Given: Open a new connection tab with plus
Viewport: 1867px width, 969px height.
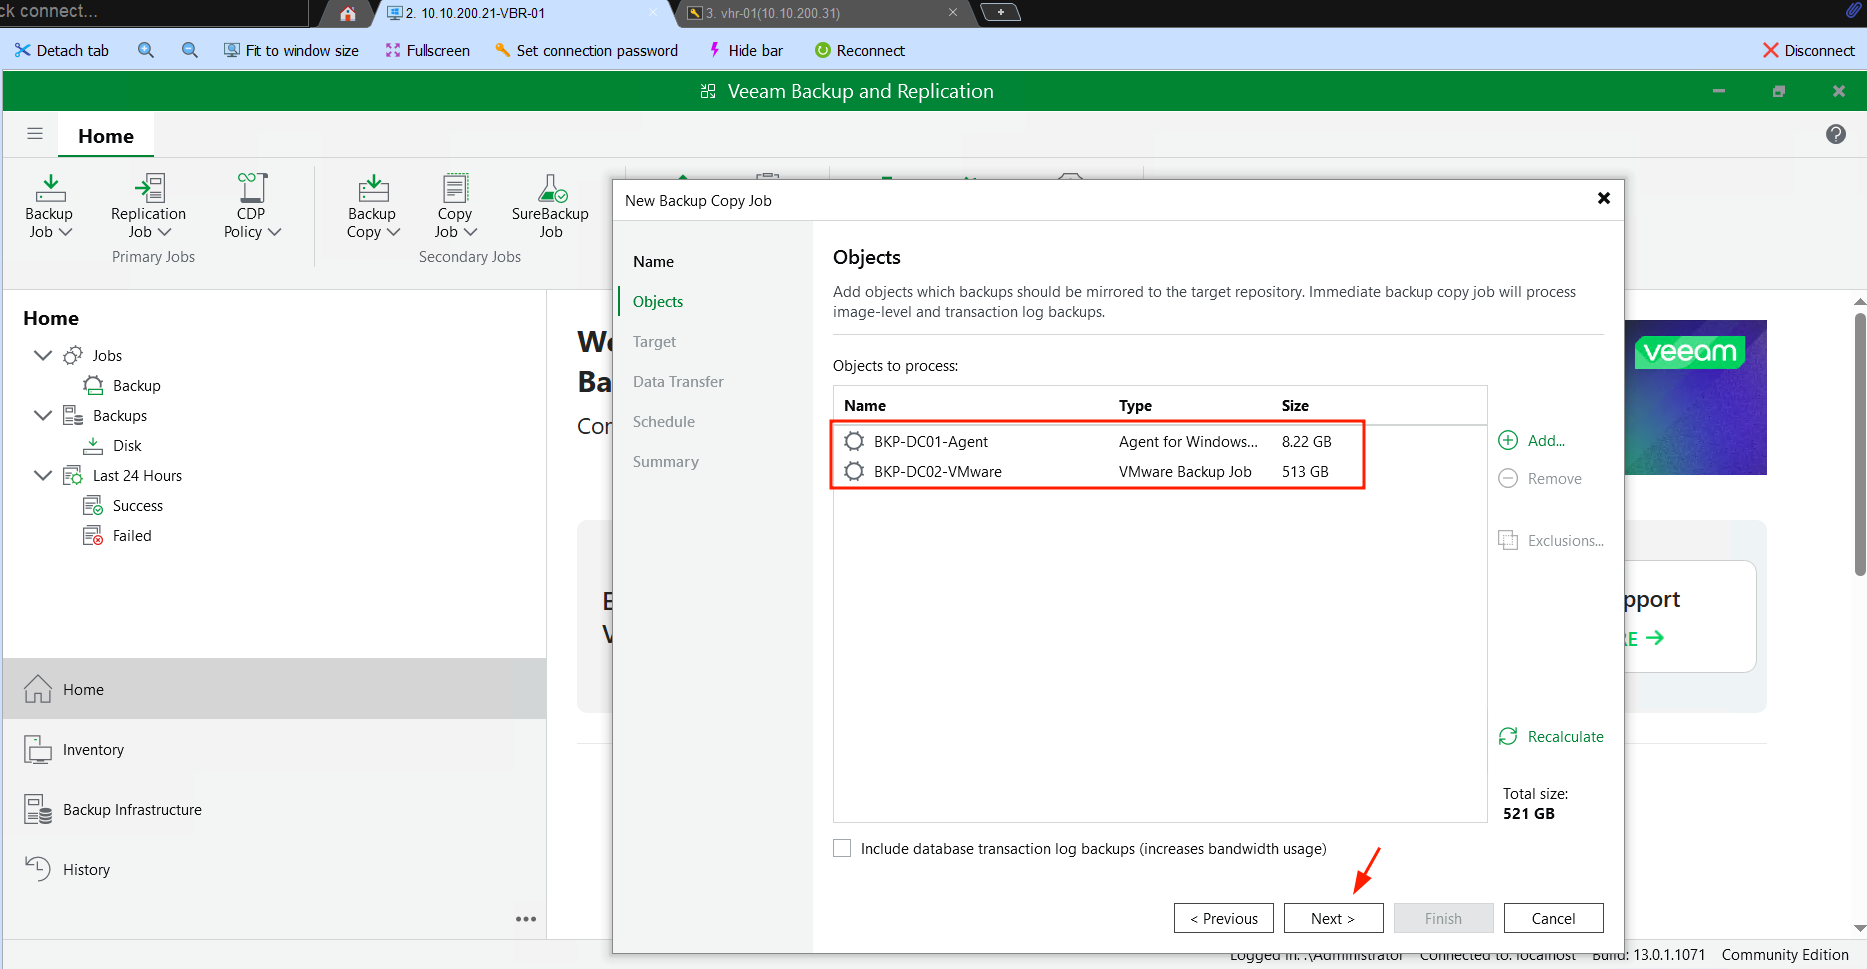Looking at the screenshot, I should [x=1001, y=12].
